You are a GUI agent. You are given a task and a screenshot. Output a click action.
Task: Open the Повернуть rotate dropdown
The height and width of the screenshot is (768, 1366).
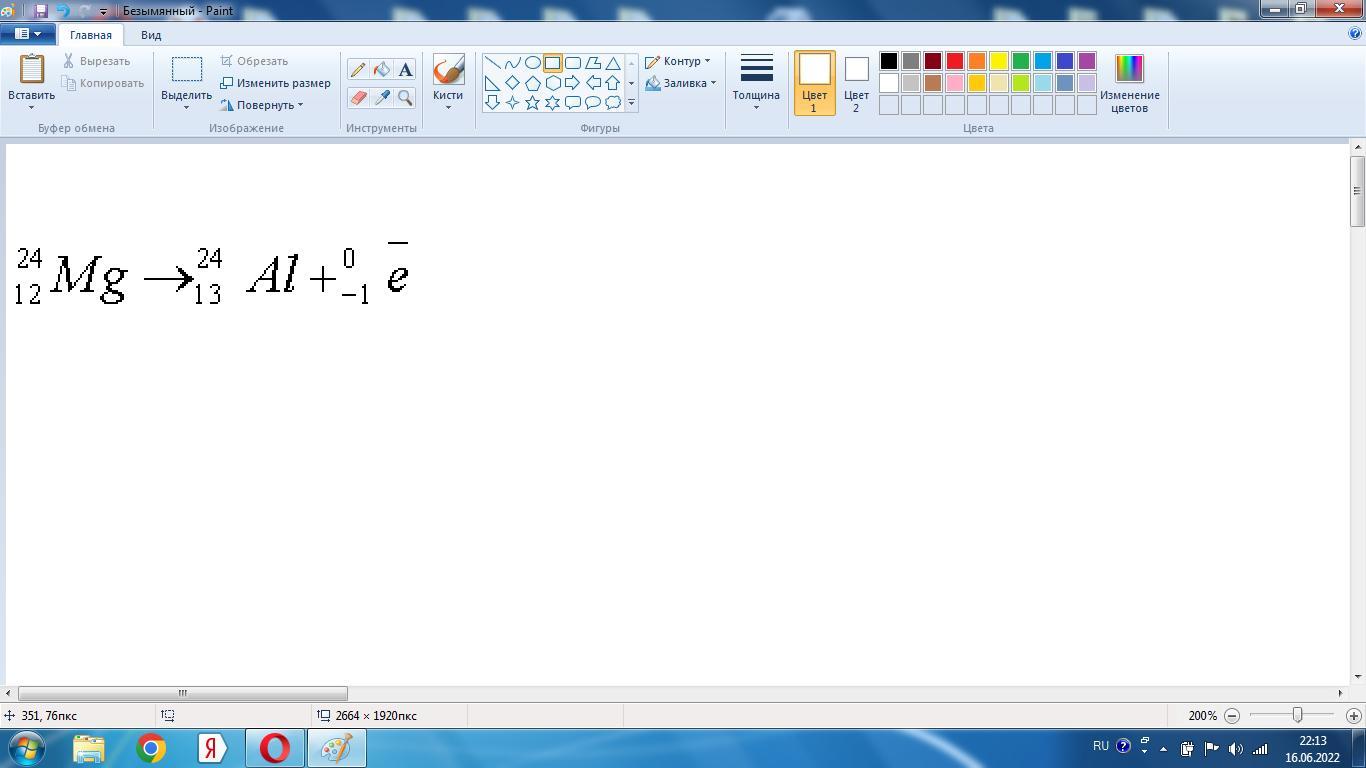(x=262, y=105)
